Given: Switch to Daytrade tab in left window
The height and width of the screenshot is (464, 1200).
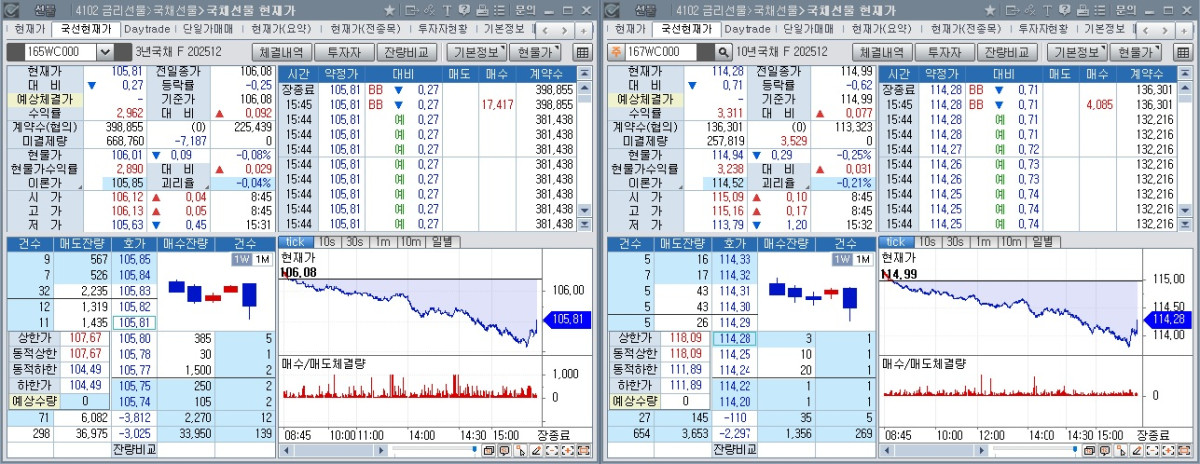Looking at the screenshot, I should pos(147,29).
